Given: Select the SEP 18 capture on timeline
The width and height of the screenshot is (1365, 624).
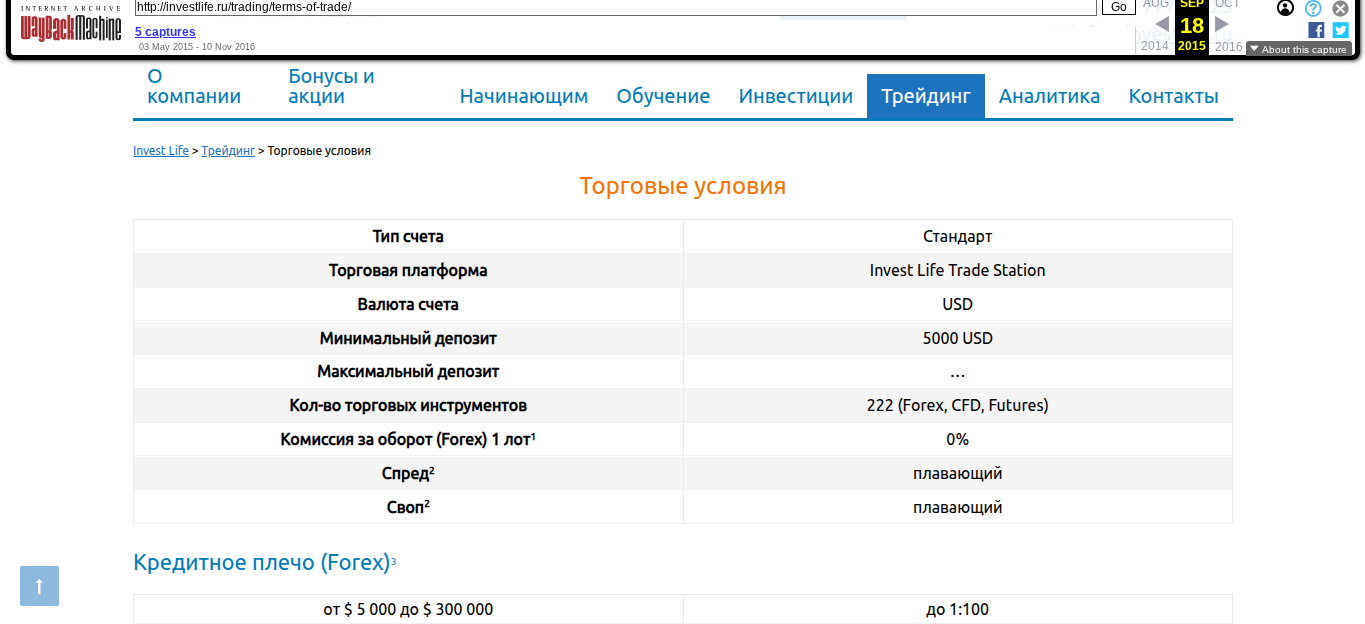Looking at the screenshot, I should (x=1191, y=24).
